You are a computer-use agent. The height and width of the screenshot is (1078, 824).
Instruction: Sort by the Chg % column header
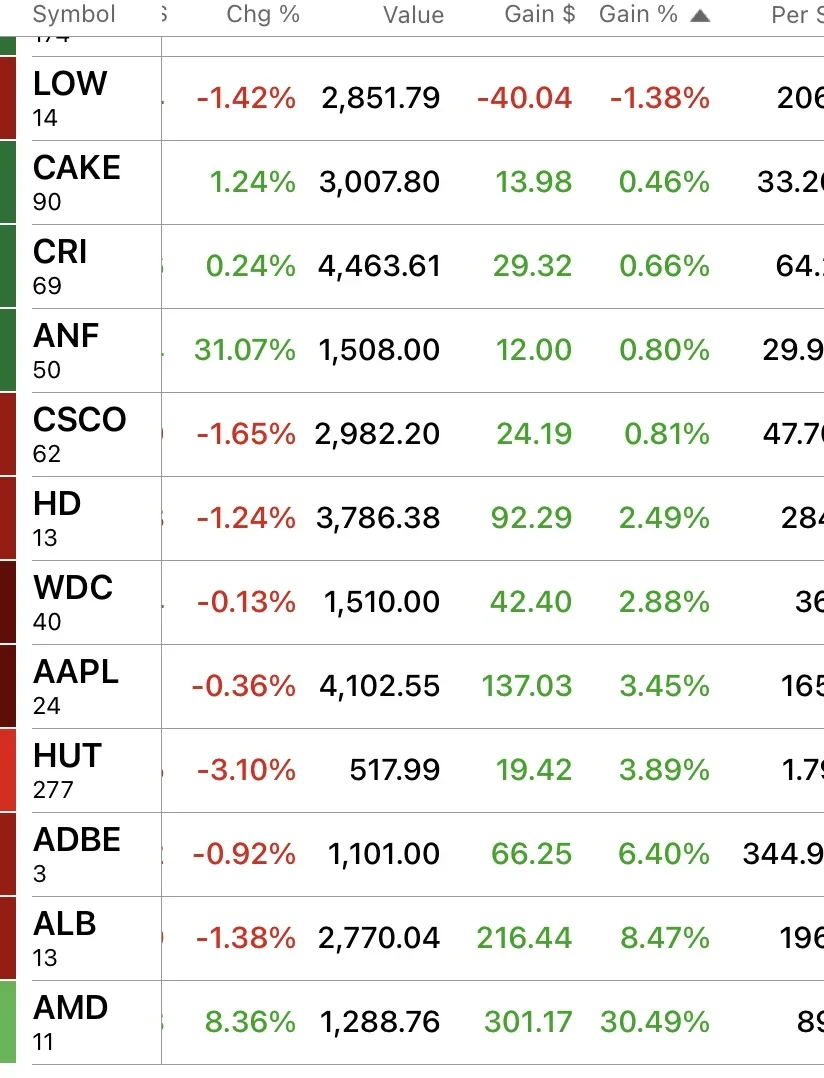[263, 14]
